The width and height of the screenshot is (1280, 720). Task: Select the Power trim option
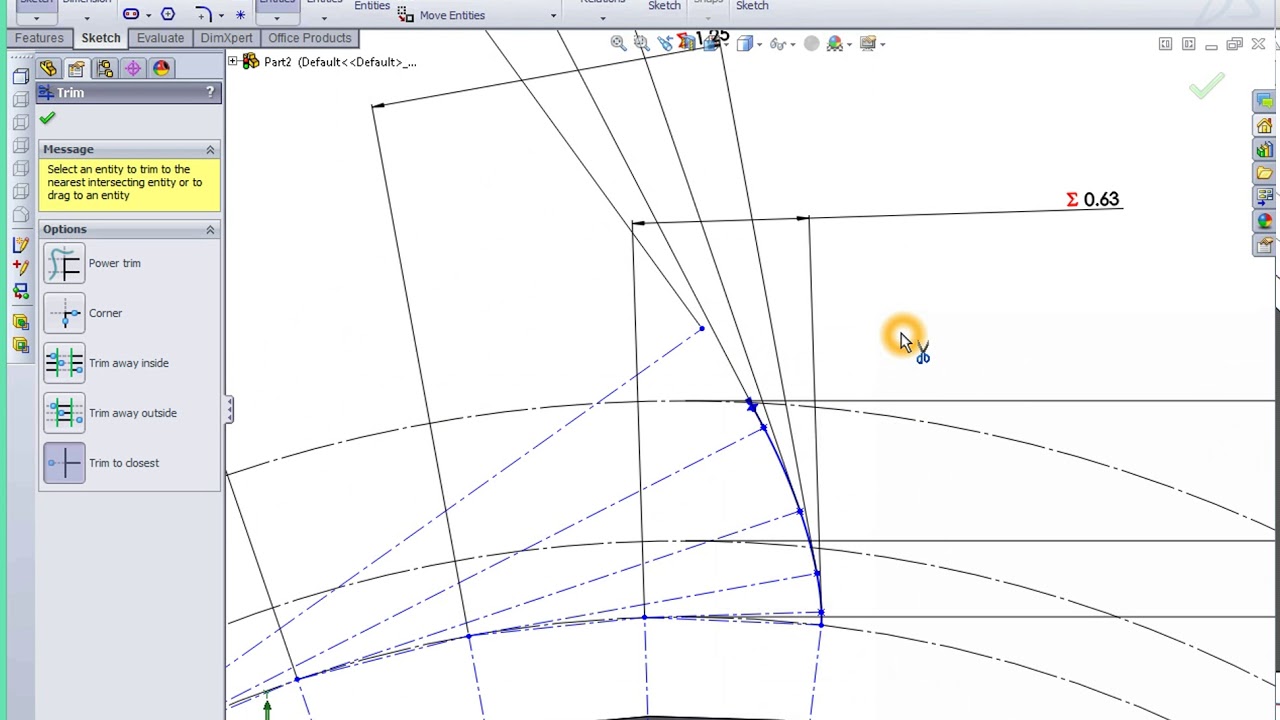pos(64,264)
